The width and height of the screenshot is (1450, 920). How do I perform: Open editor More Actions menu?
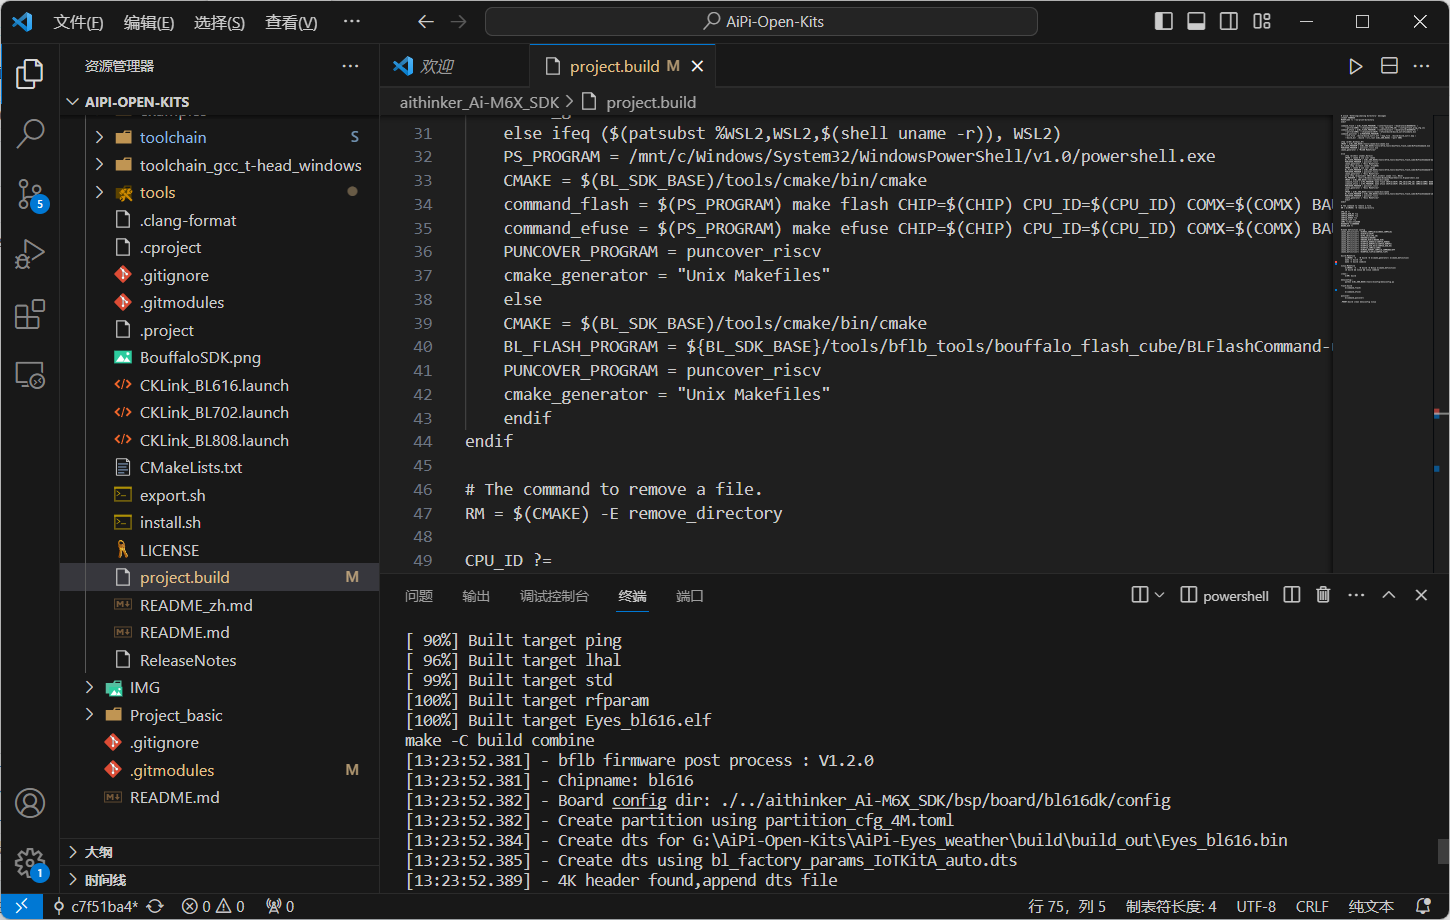coord(1421,66)
